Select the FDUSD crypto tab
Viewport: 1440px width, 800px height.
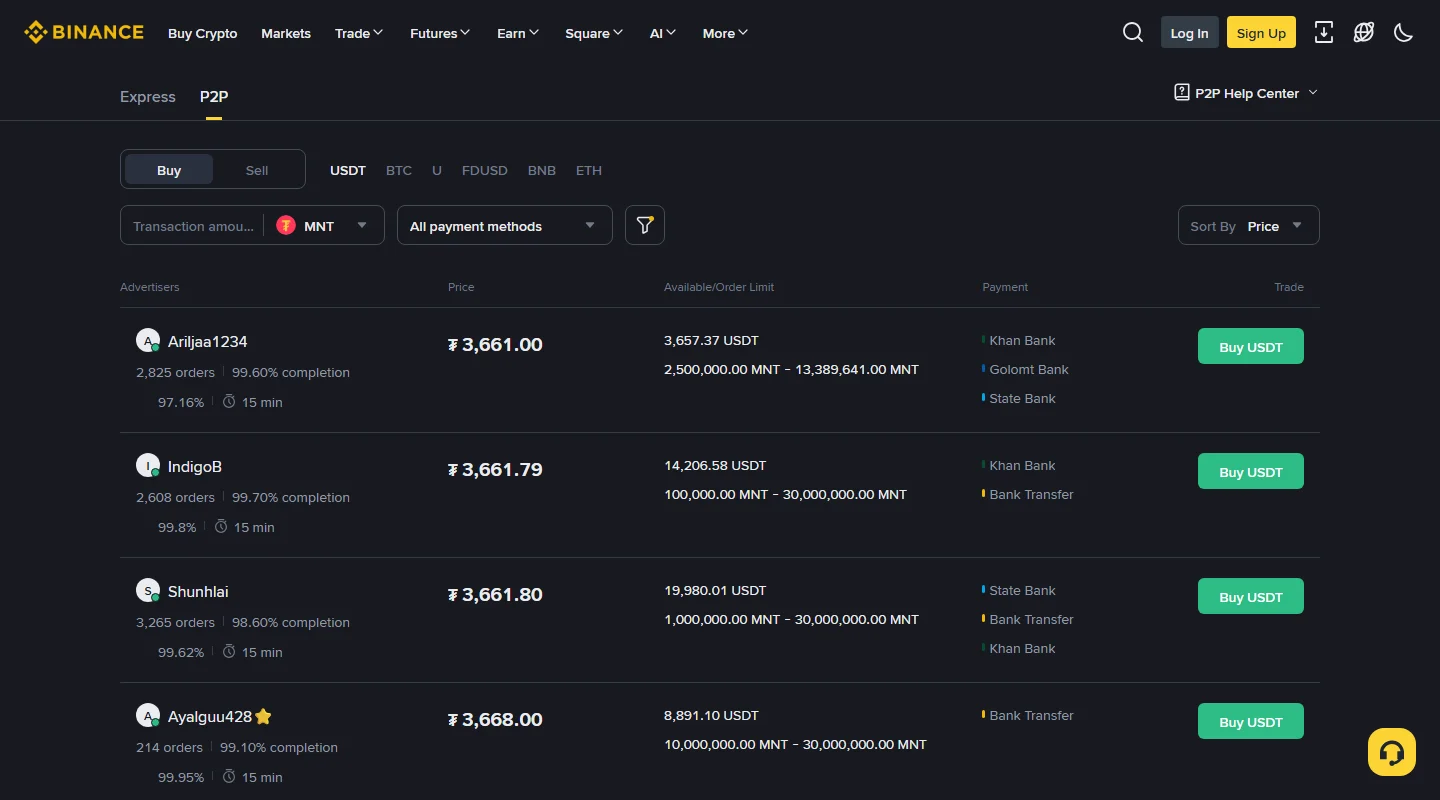click(x=485, y=170)
